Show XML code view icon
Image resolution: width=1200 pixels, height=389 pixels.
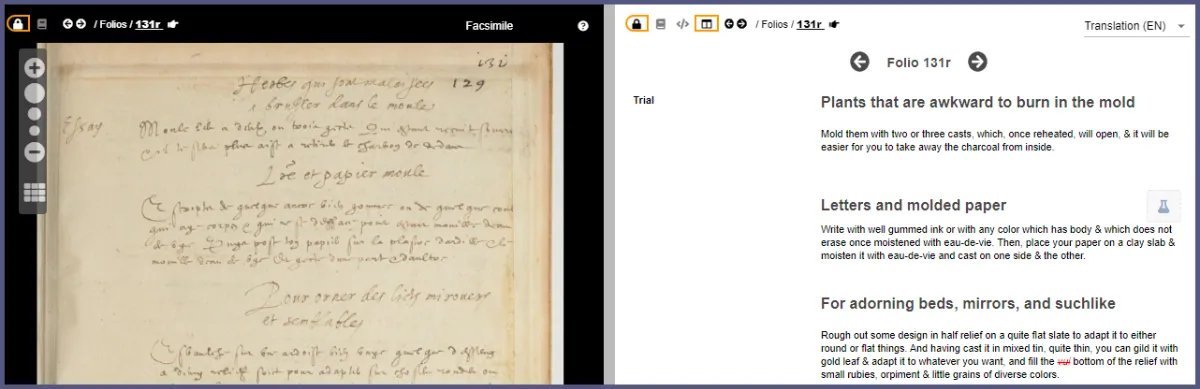(682, 23)
